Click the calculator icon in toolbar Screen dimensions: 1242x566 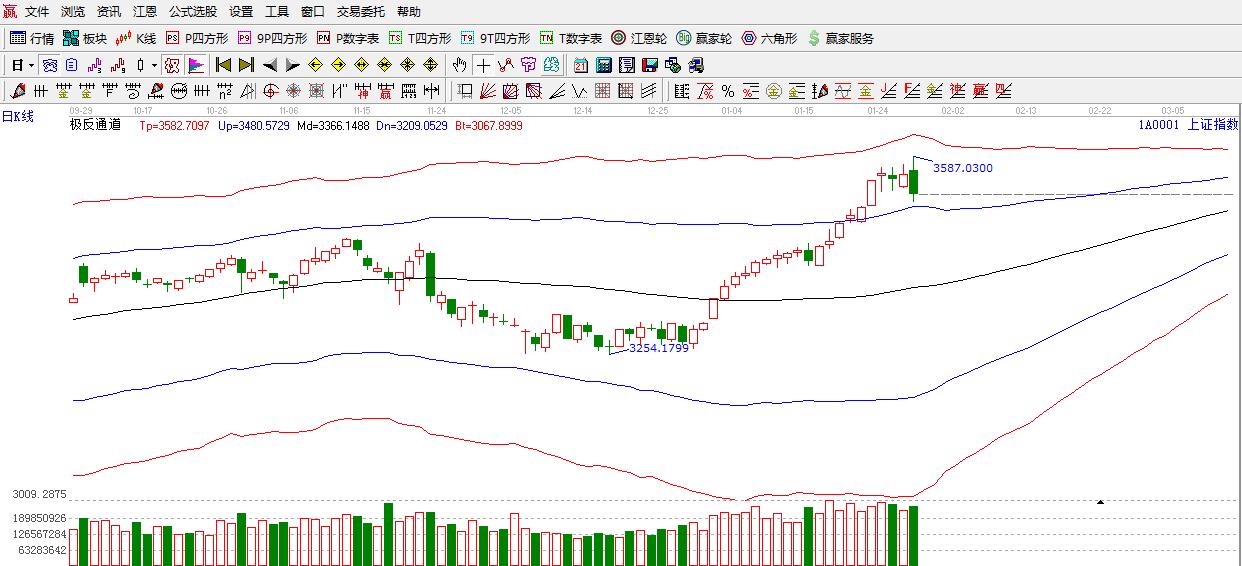pyautogui.click(x=604, y=66)
